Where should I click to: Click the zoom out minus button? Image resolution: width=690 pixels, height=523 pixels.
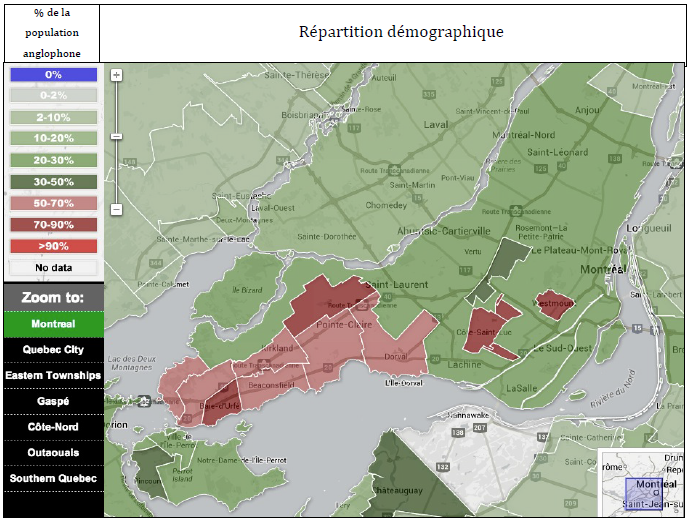point(117,209)
